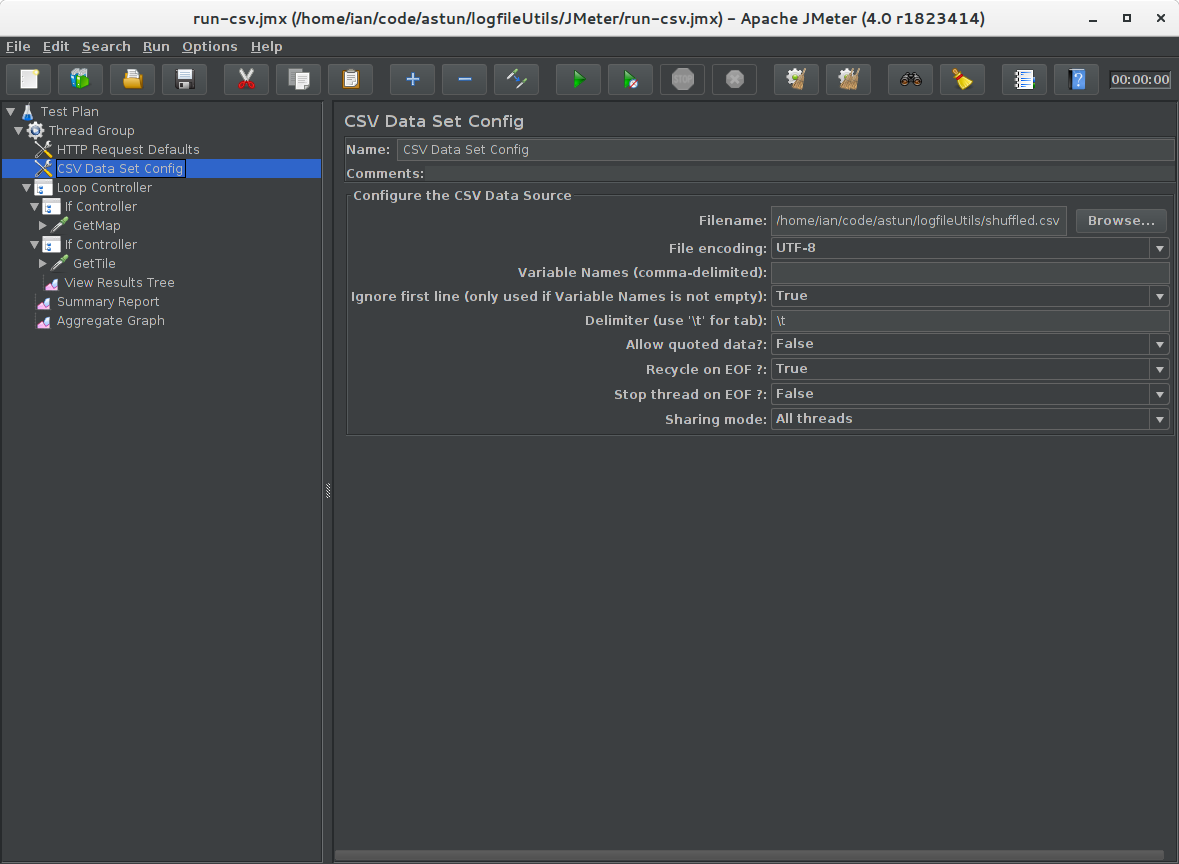Cut selection with the scissors icon
1179x864 pixels.
tap(247, 79)
